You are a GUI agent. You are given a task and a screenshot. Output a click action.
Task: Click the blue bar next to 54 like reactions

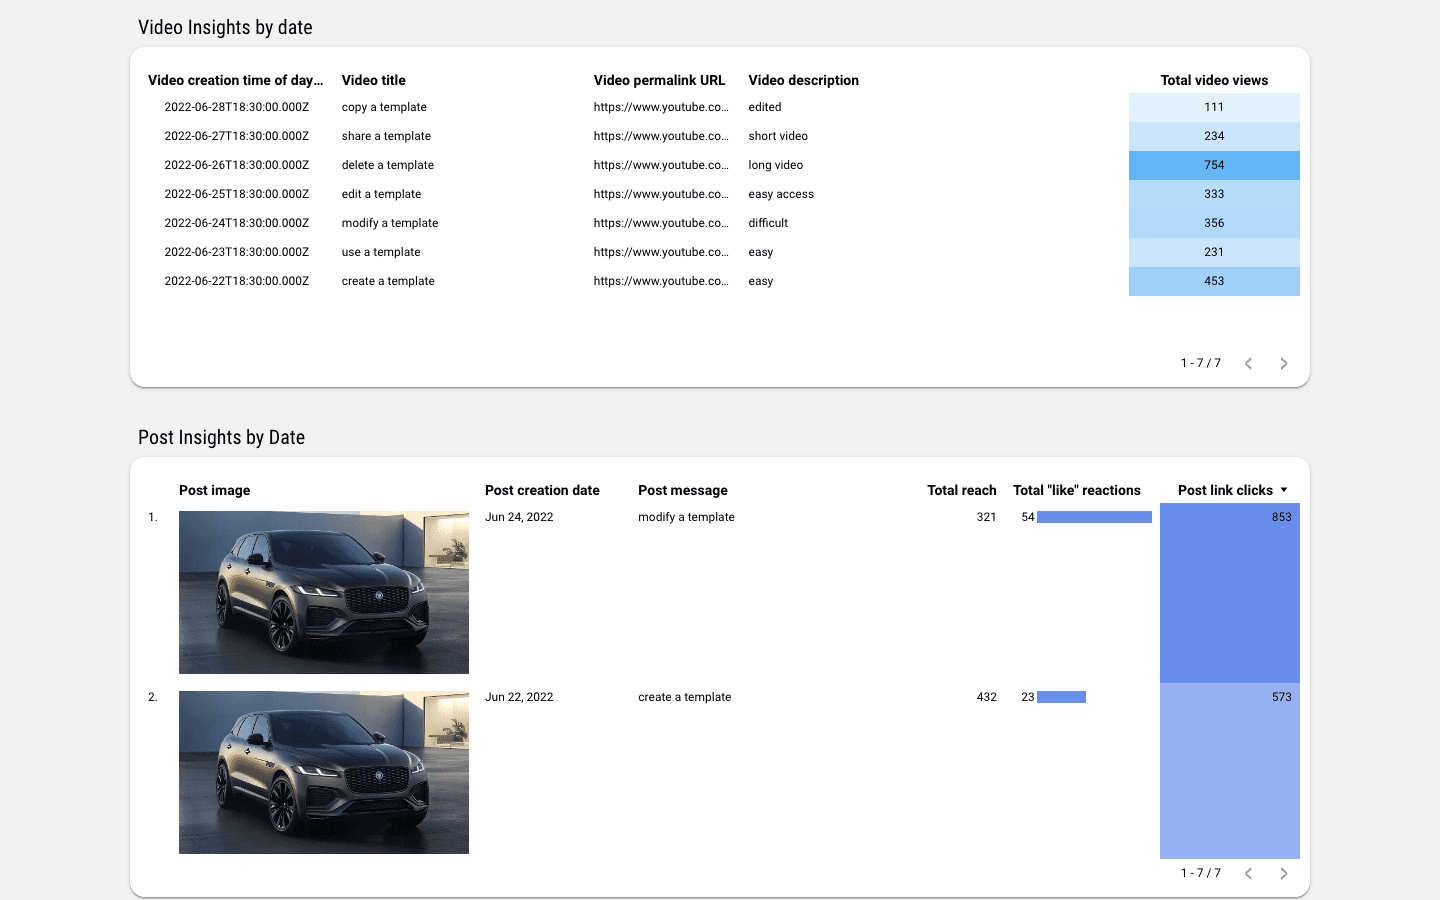point(1095,516)
